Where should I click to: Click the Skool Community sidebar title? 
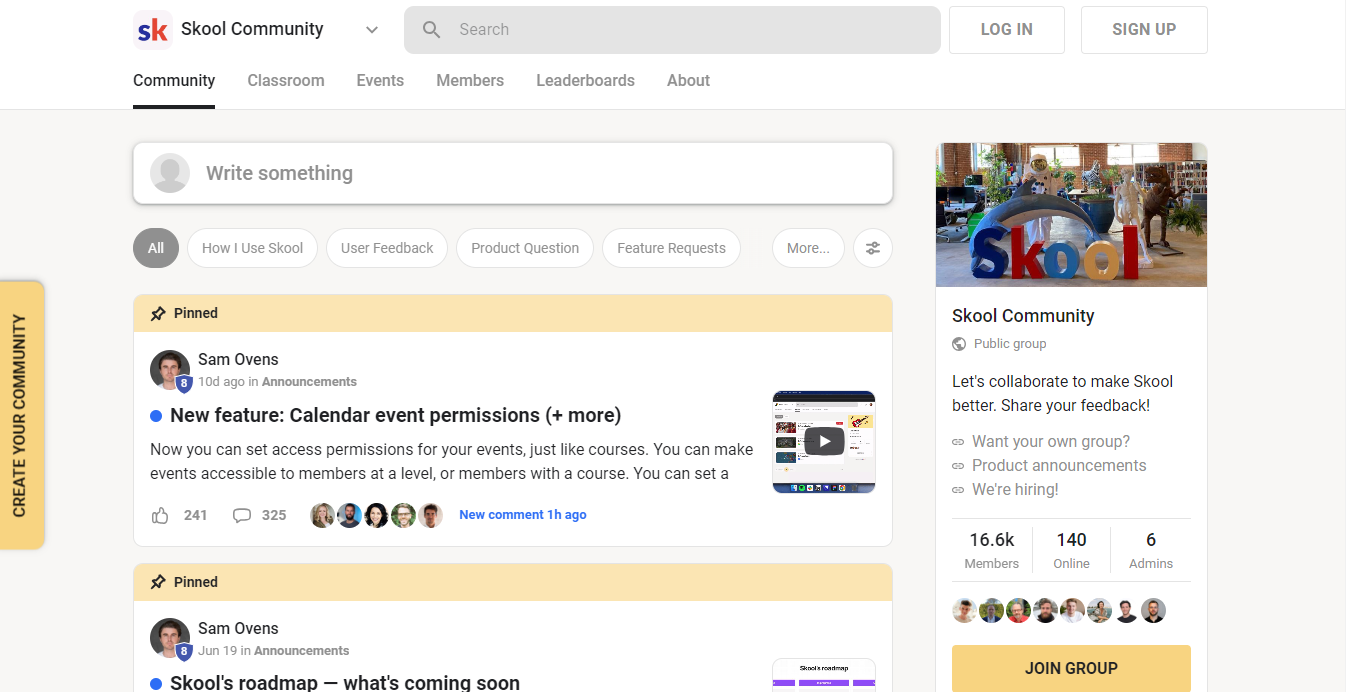tap(1023, 316)
